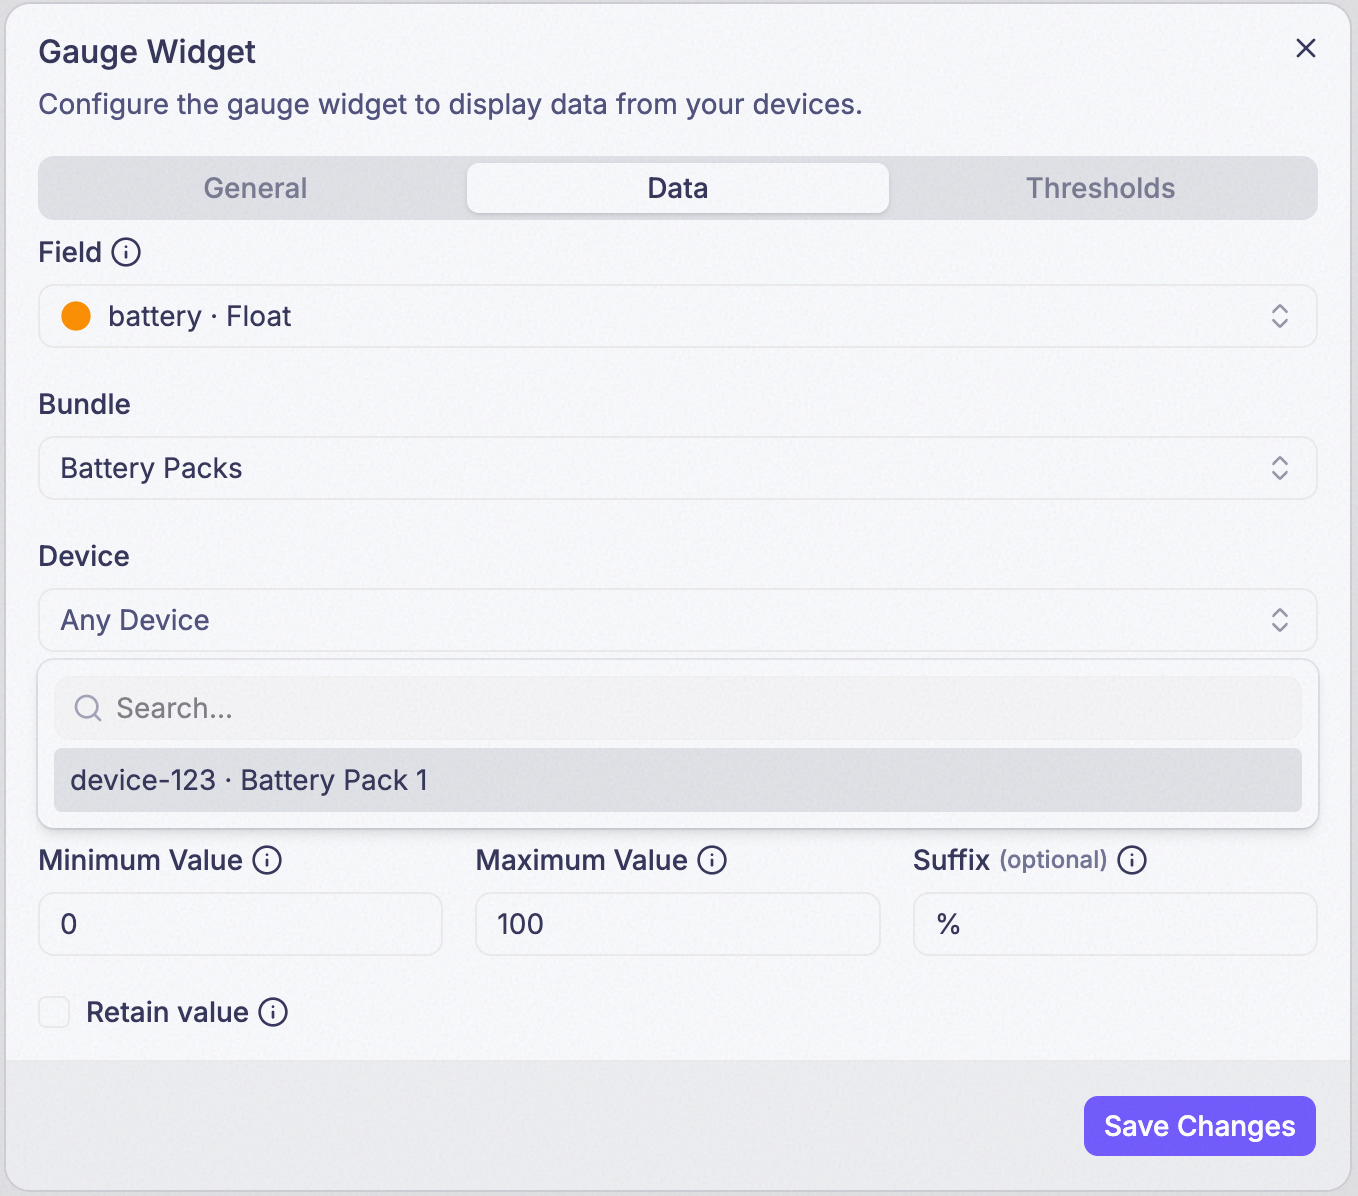Select the Data tab

tap(678, 188)
